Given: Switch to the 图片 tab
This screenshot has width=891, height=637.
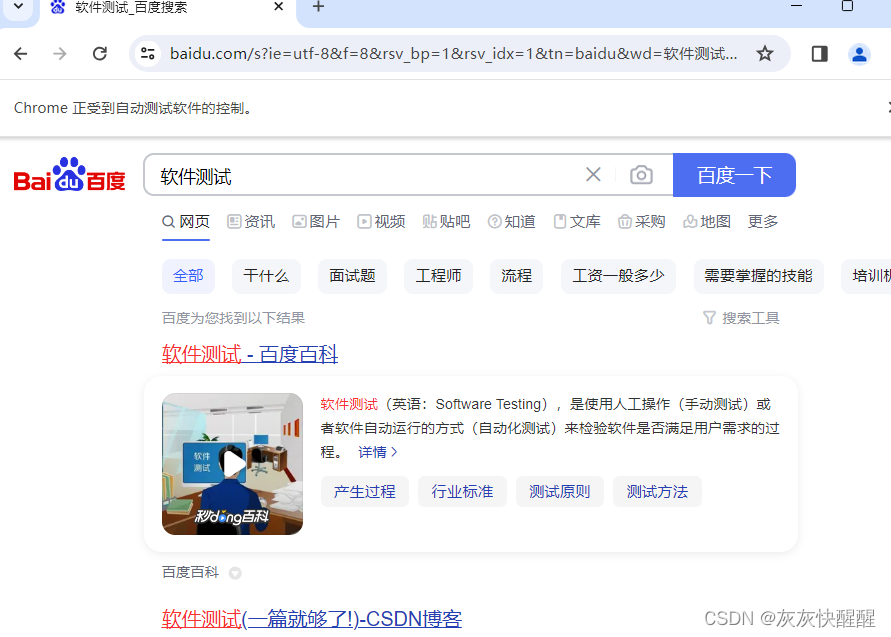Looking at the screenshot, I should [x=316, y=222].
